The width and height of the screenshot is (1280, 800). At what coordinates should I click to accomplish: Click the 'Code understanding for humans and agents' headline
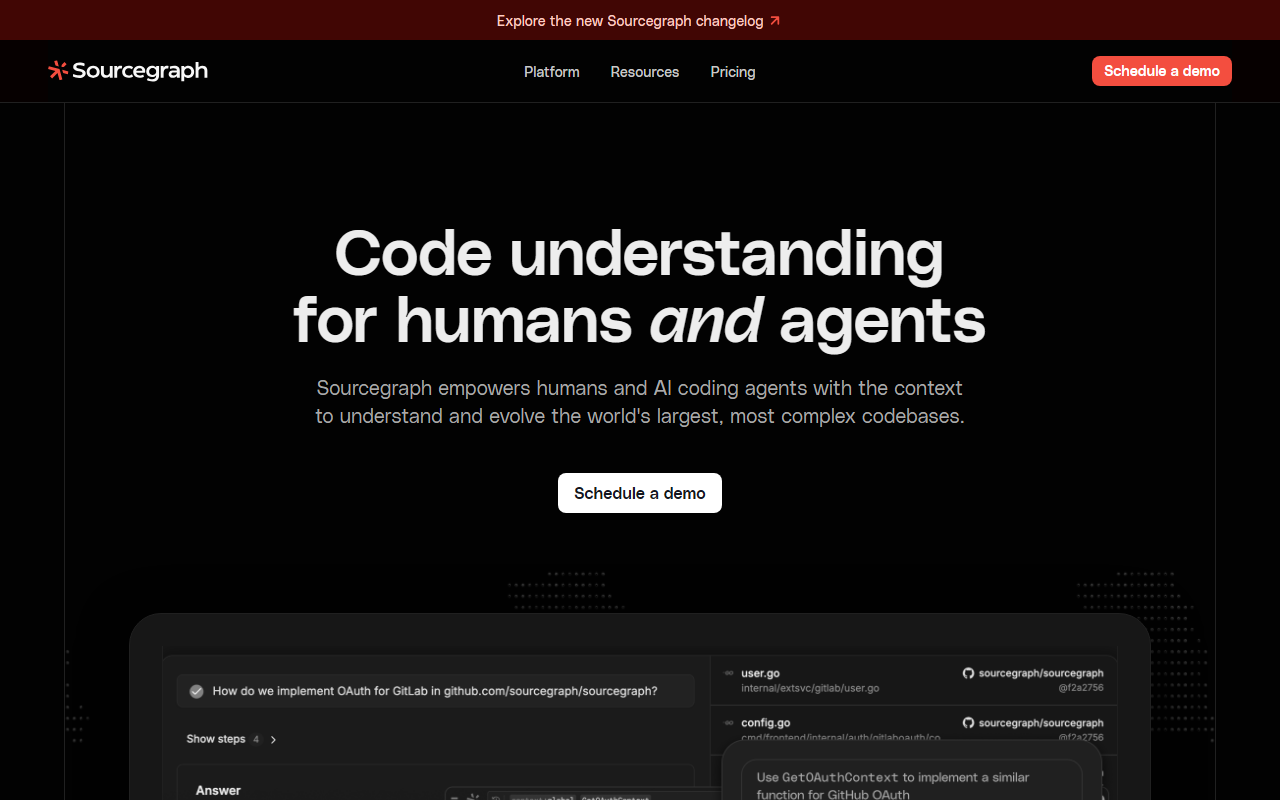640,287
